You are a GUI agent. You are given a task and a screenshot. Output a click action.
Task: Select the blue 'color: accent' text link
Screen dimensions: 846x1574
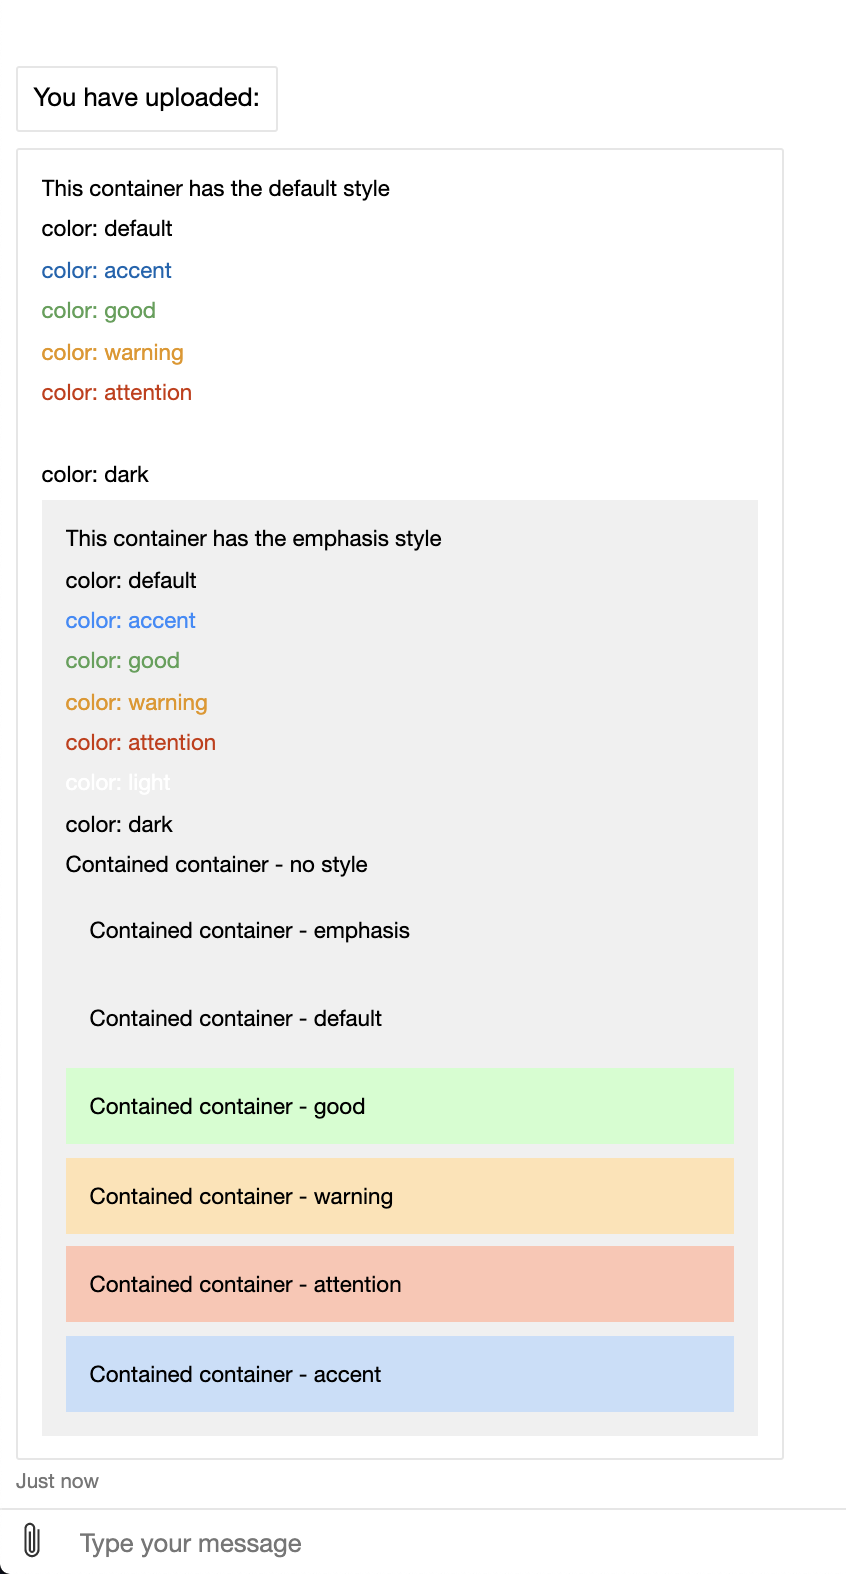106,270
